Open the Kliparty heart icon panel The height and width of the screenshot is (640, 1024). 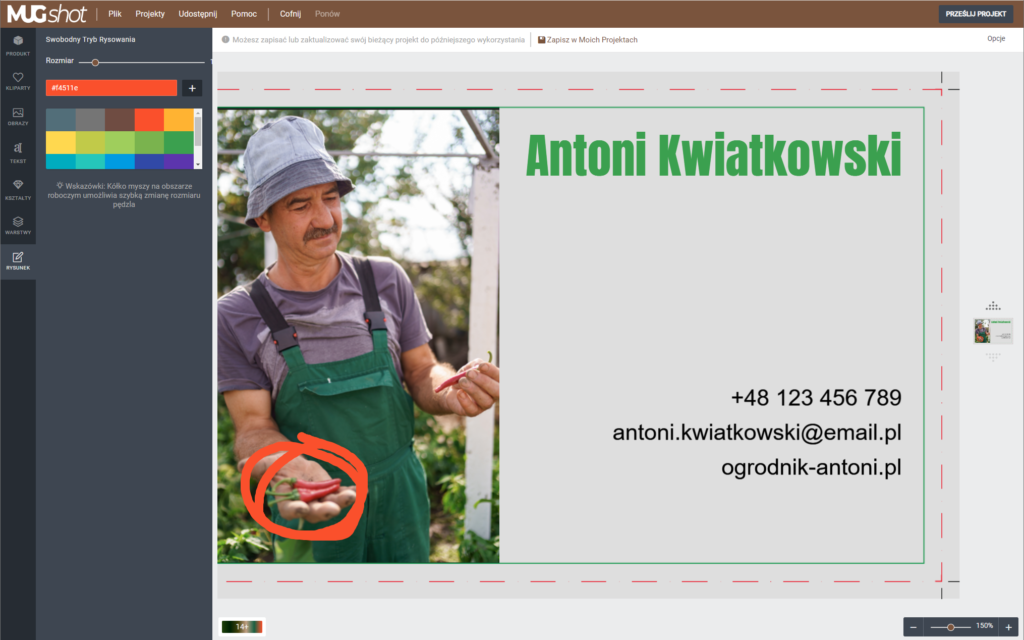click(18, 81)
